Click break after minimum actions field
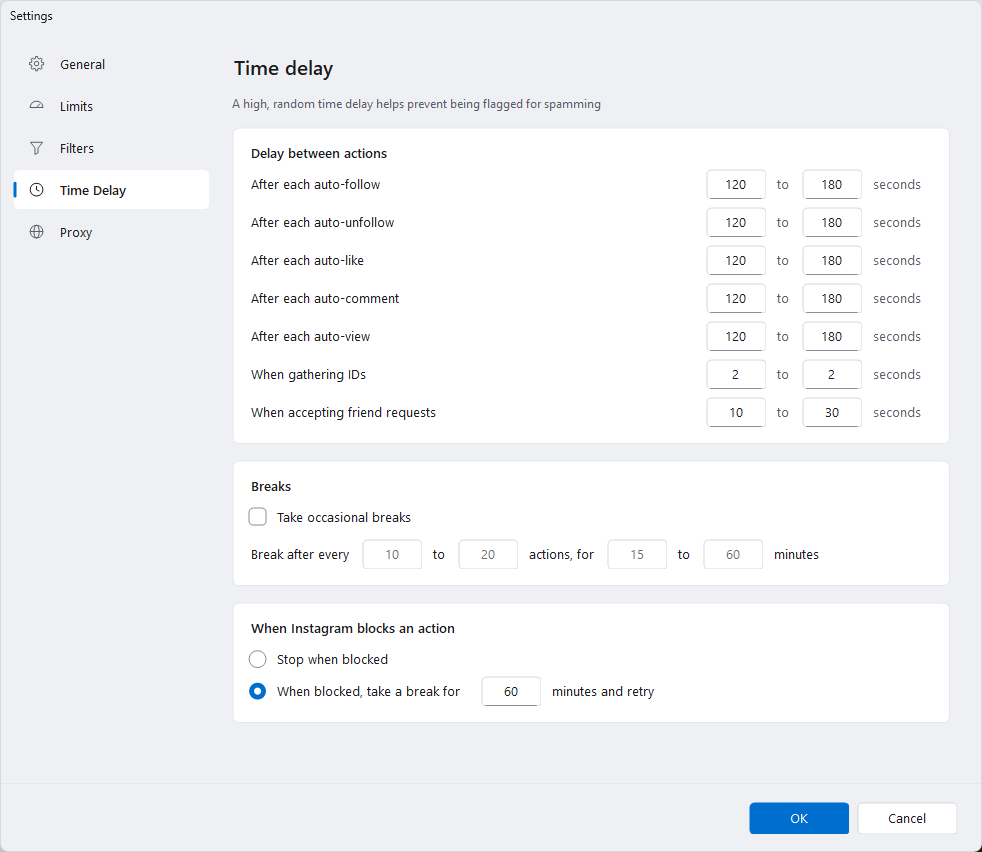Image resolution: width=982 pixels, height=852 pixels. pyautogui.click(x=392, y=554)
